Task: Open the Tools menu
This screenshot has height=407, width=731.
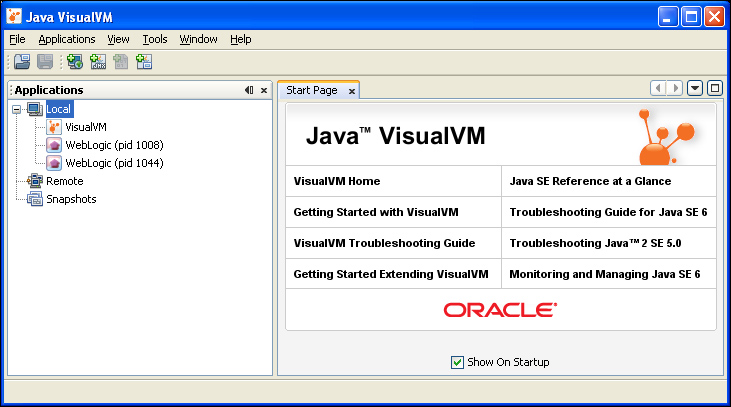Action: pos(155,39)
